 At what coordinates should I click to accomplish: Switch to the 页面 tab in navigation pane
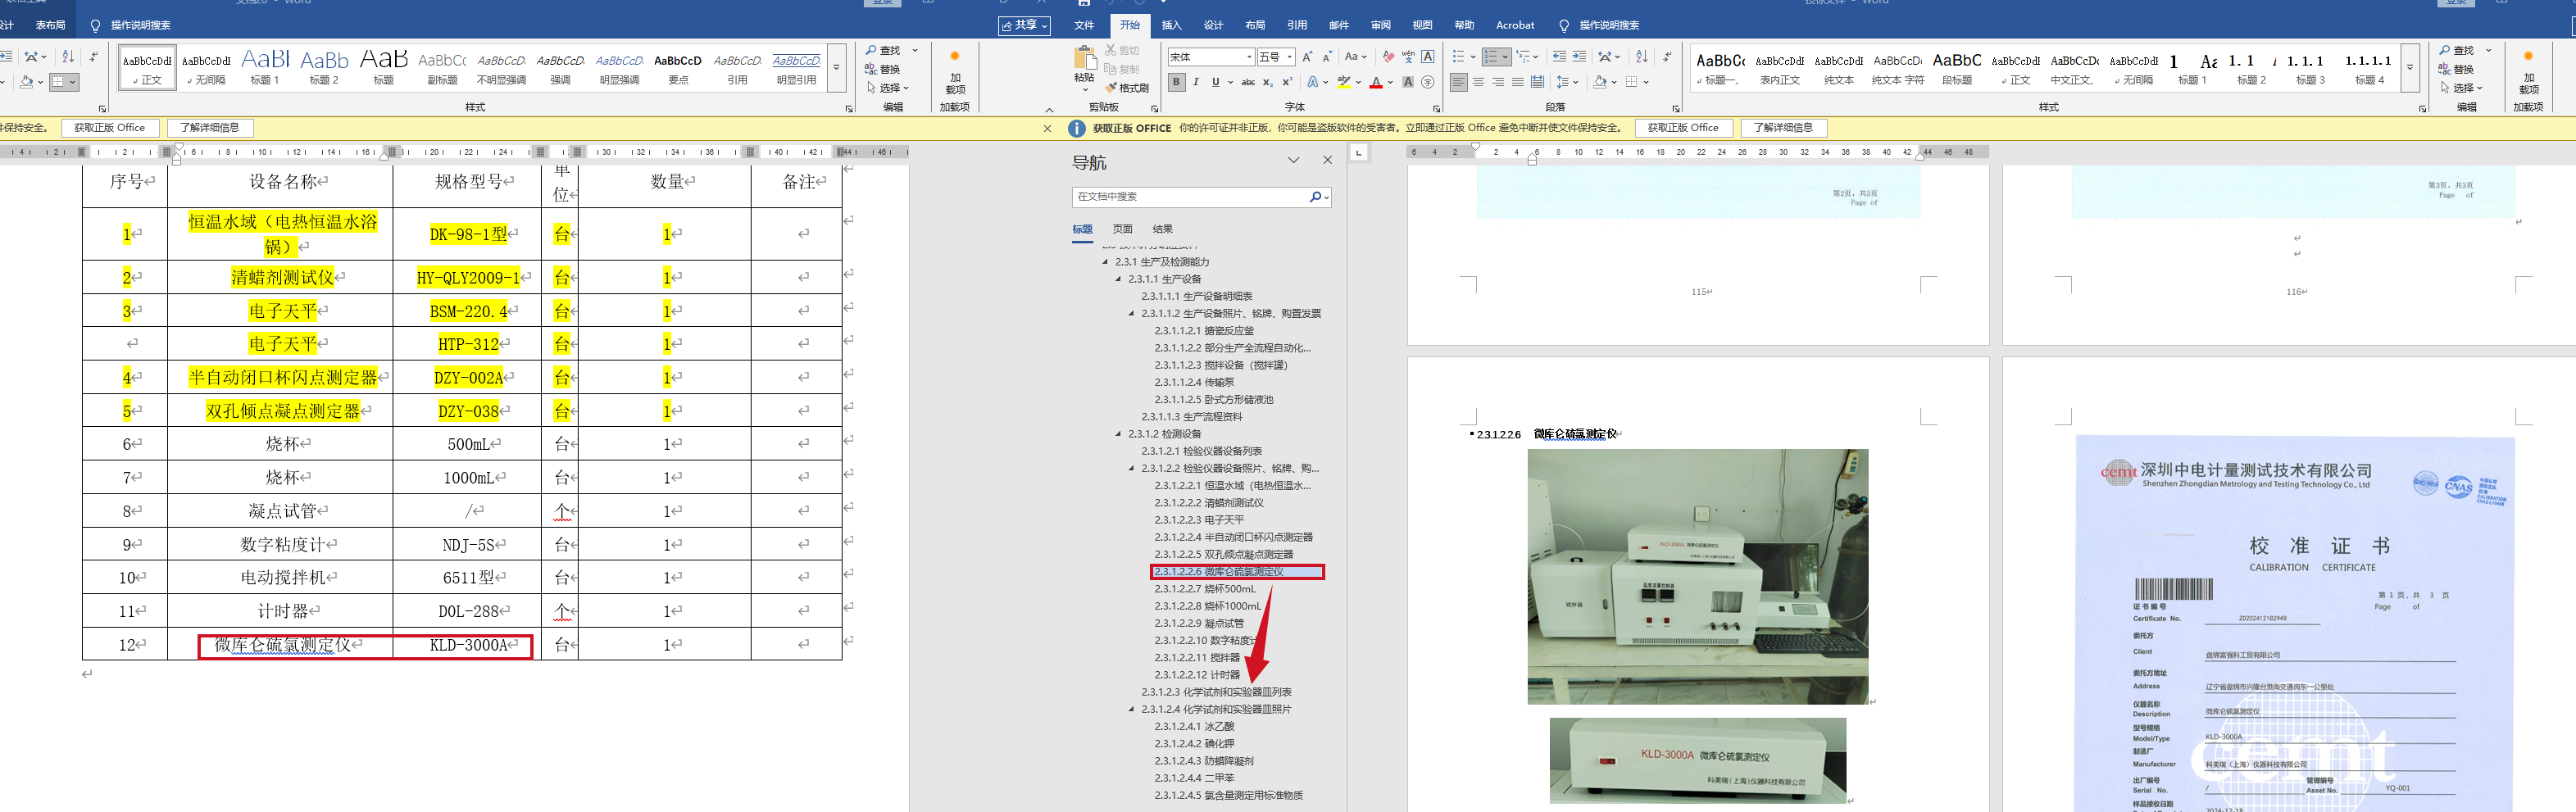click(1122, 229)
